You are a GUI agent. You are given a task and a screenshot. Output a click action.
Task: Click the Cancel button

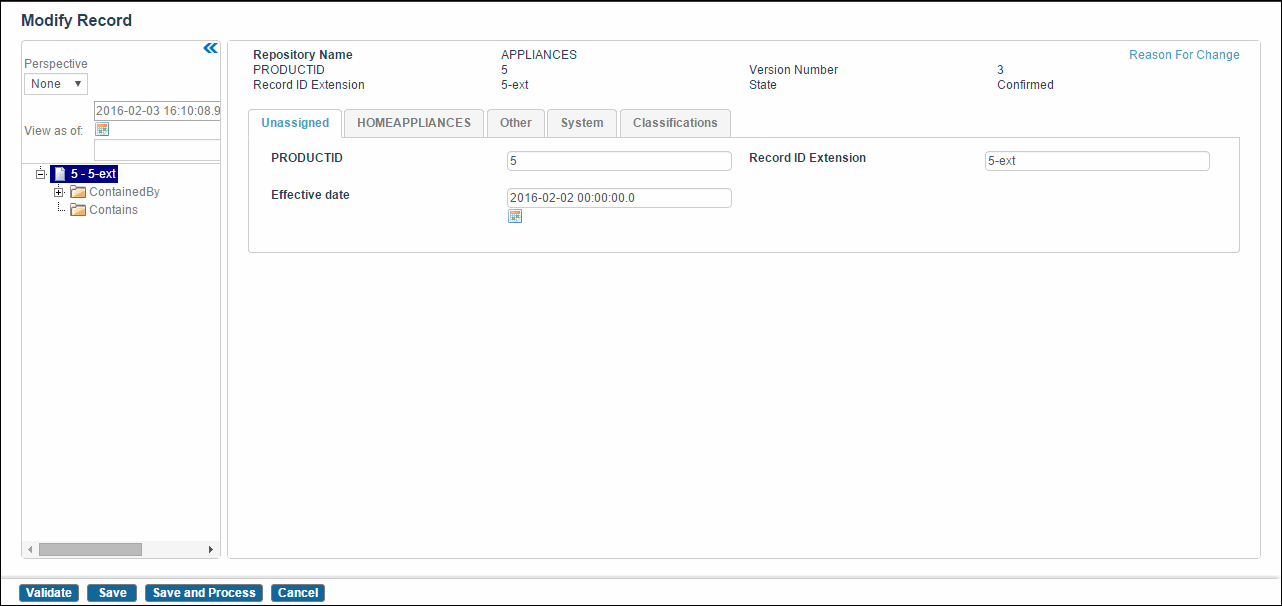point(298,593)
